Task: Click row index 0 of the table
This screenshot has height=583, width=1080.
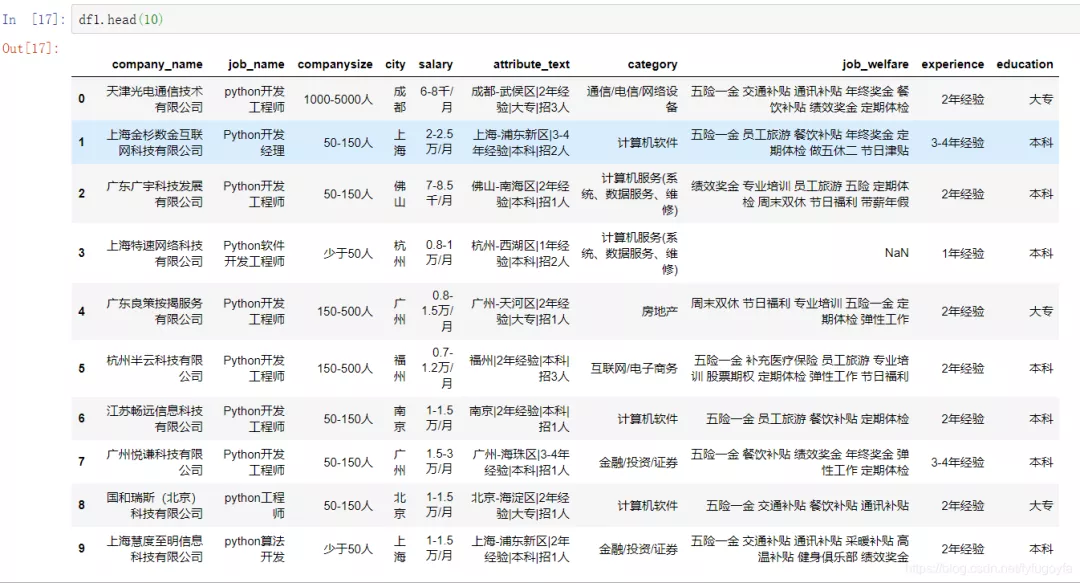Action: pos(80,98)
